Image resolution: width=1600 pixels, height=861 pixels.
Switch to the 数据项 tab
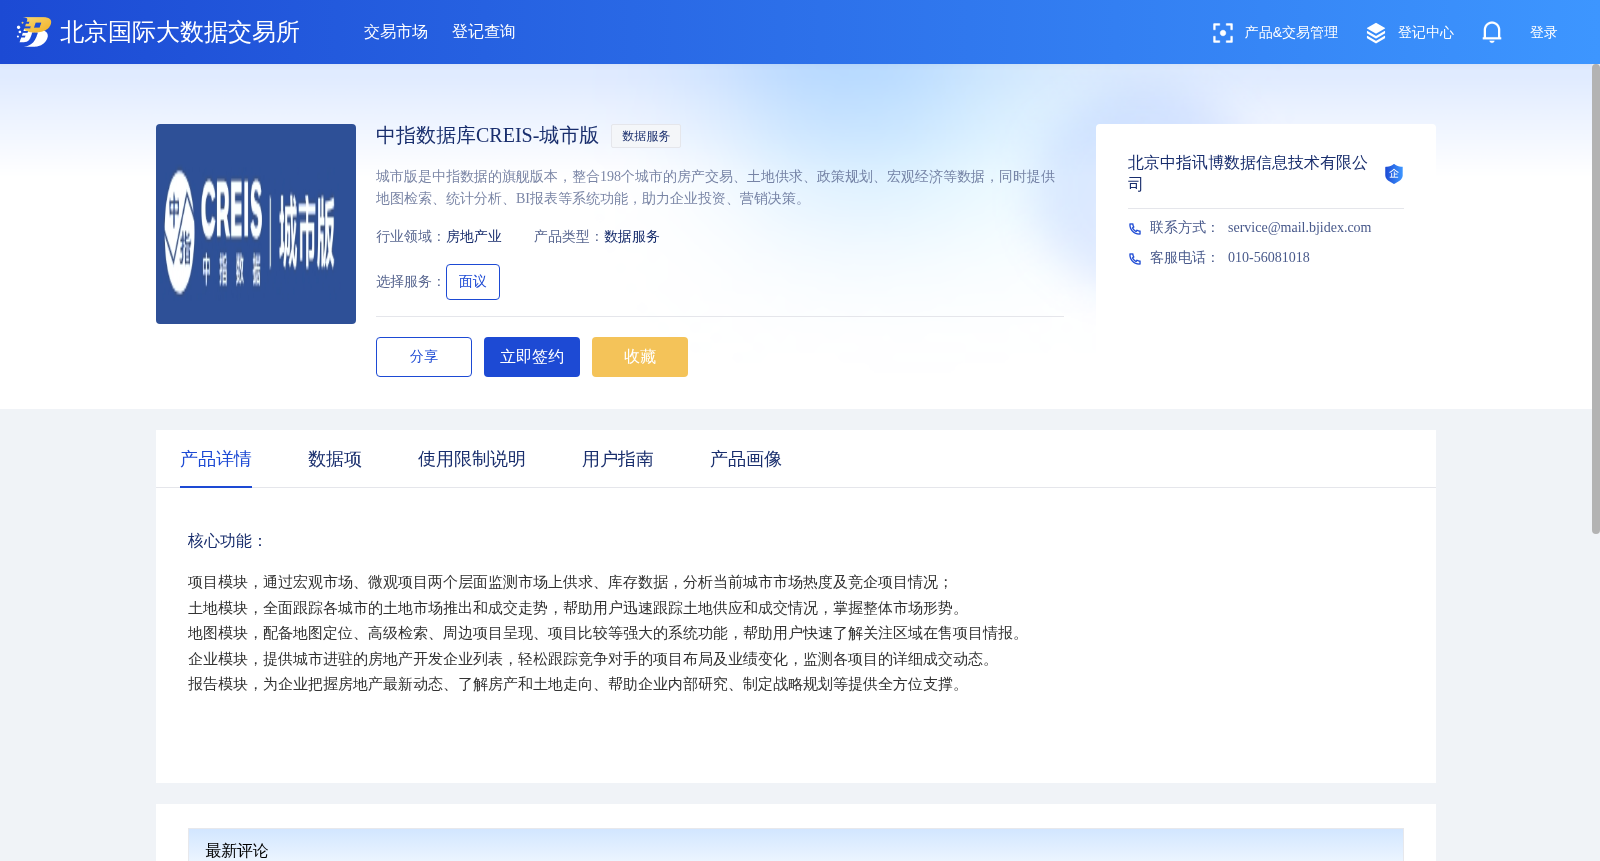(335, 459)
